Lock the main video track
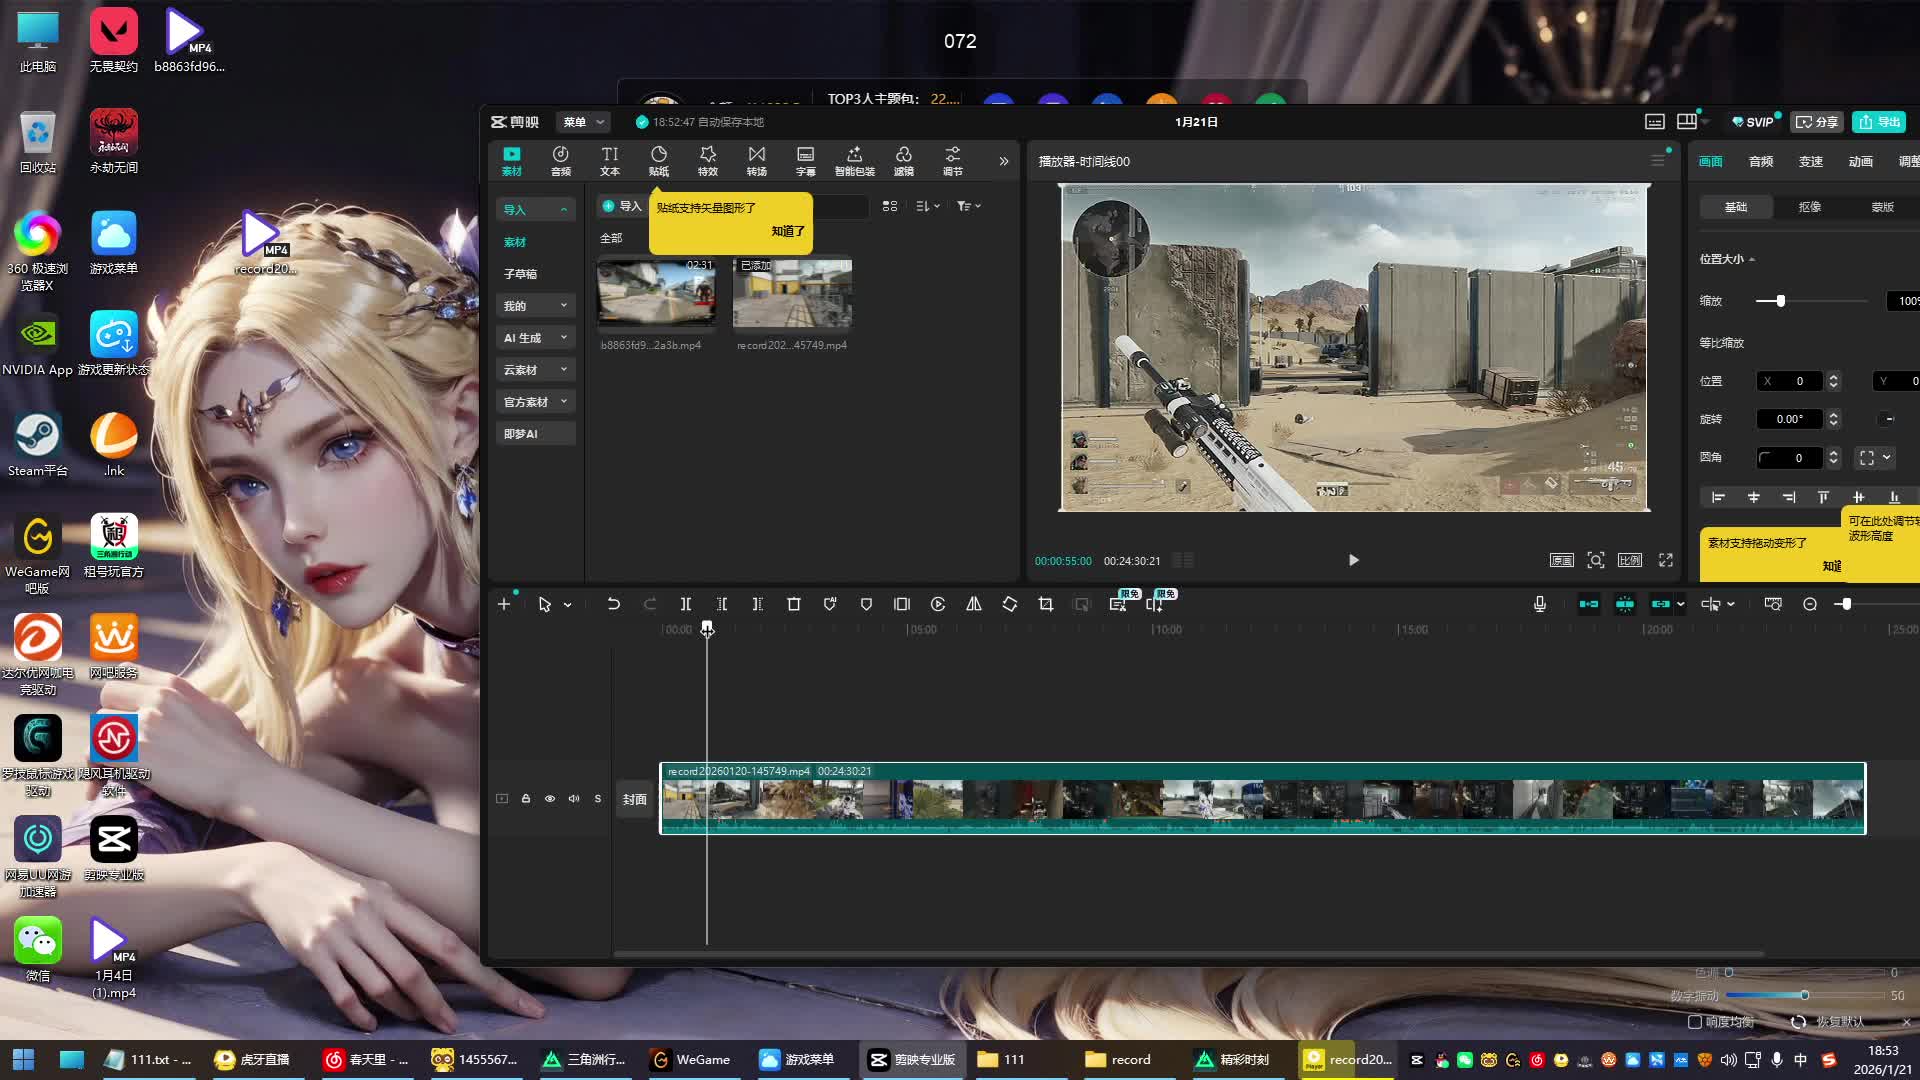 click(526, 799)
